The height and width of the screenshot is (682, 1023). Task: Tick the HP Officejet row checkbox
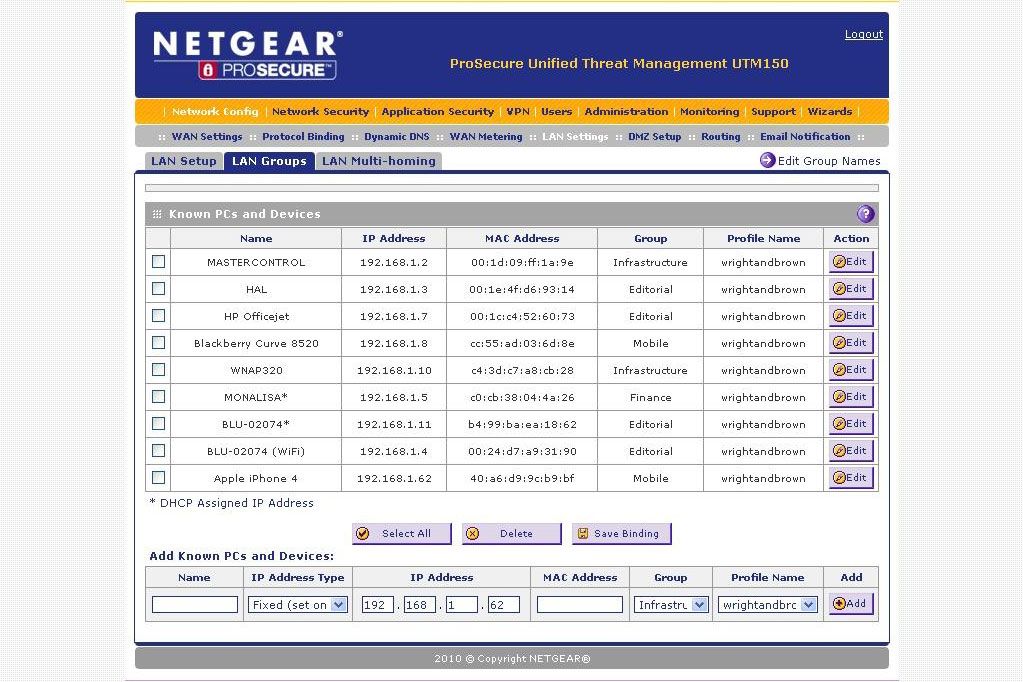(159, 316)
